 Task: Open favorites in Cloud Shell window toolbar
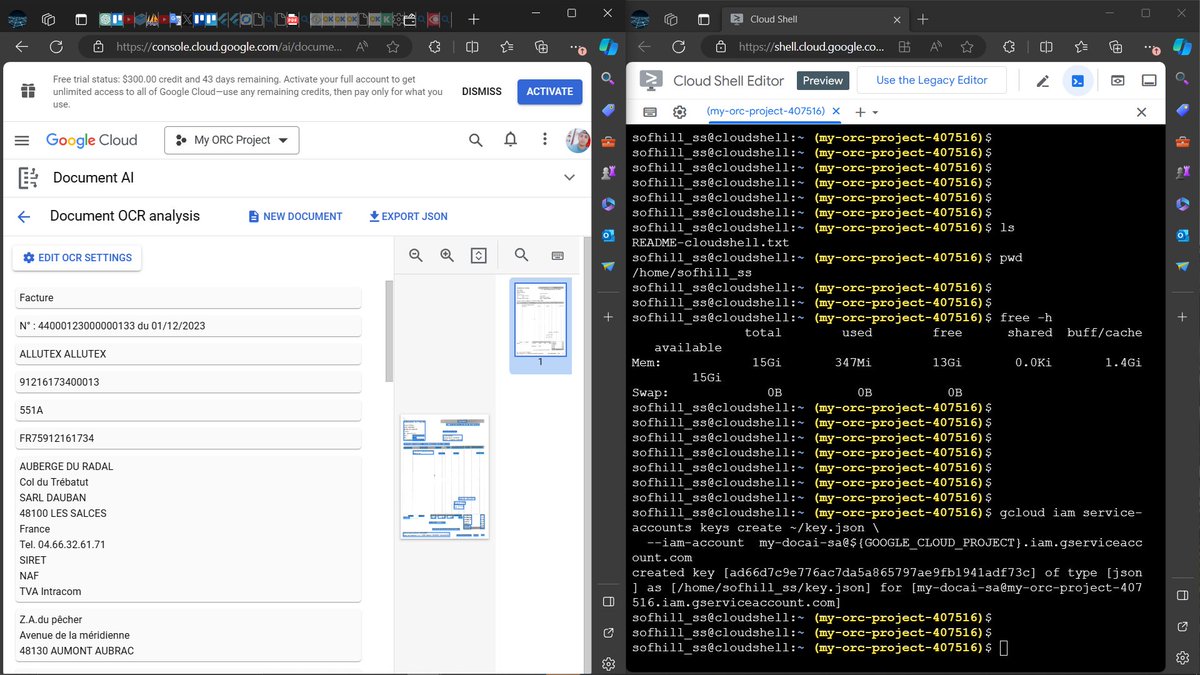1082,47
